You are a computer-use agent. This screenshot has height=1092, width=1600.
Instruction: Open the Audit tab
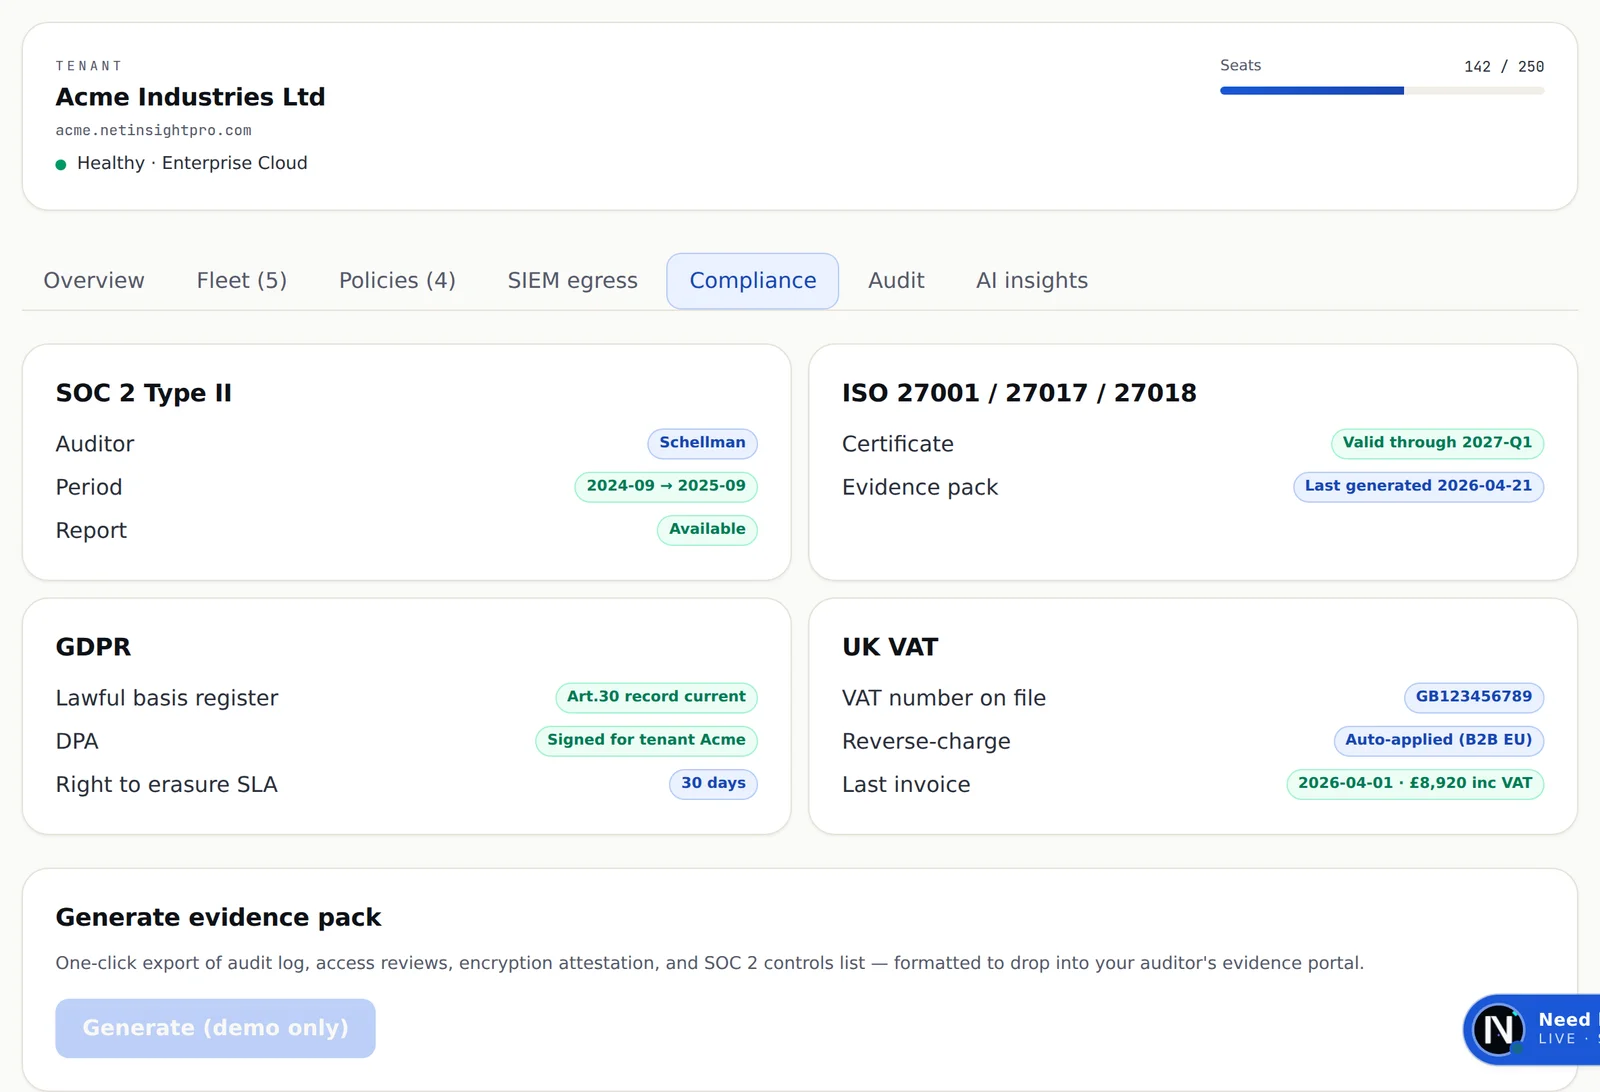[x=896, y=281]
